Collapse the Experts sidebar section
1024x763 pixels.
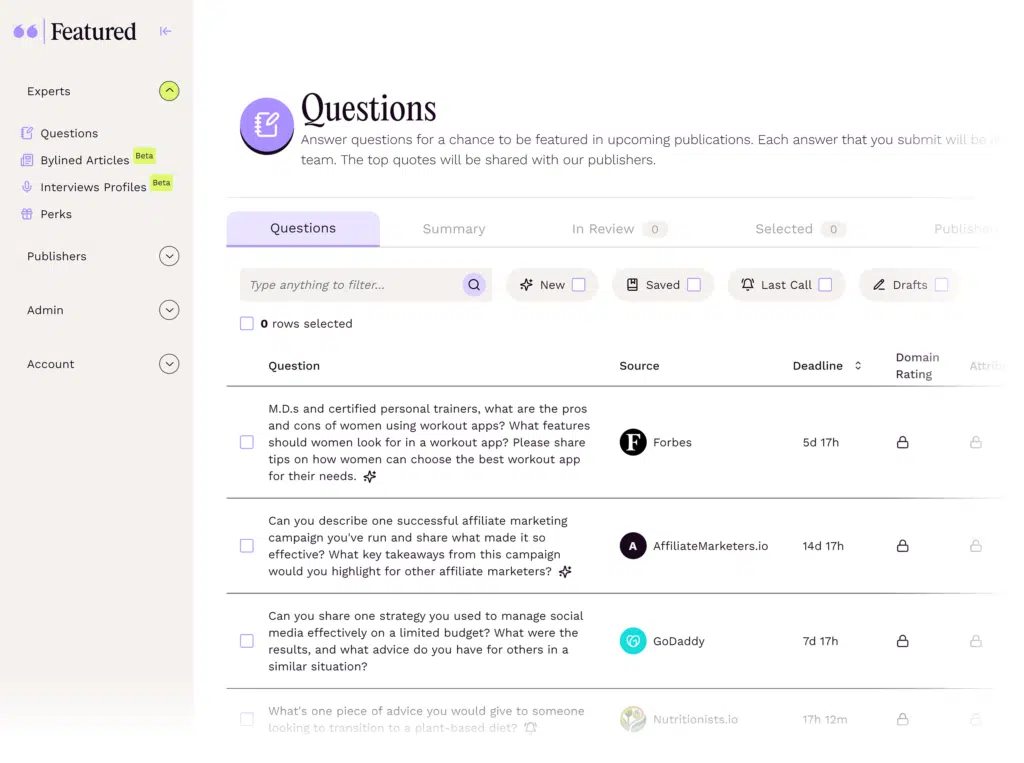coord(169,91)
